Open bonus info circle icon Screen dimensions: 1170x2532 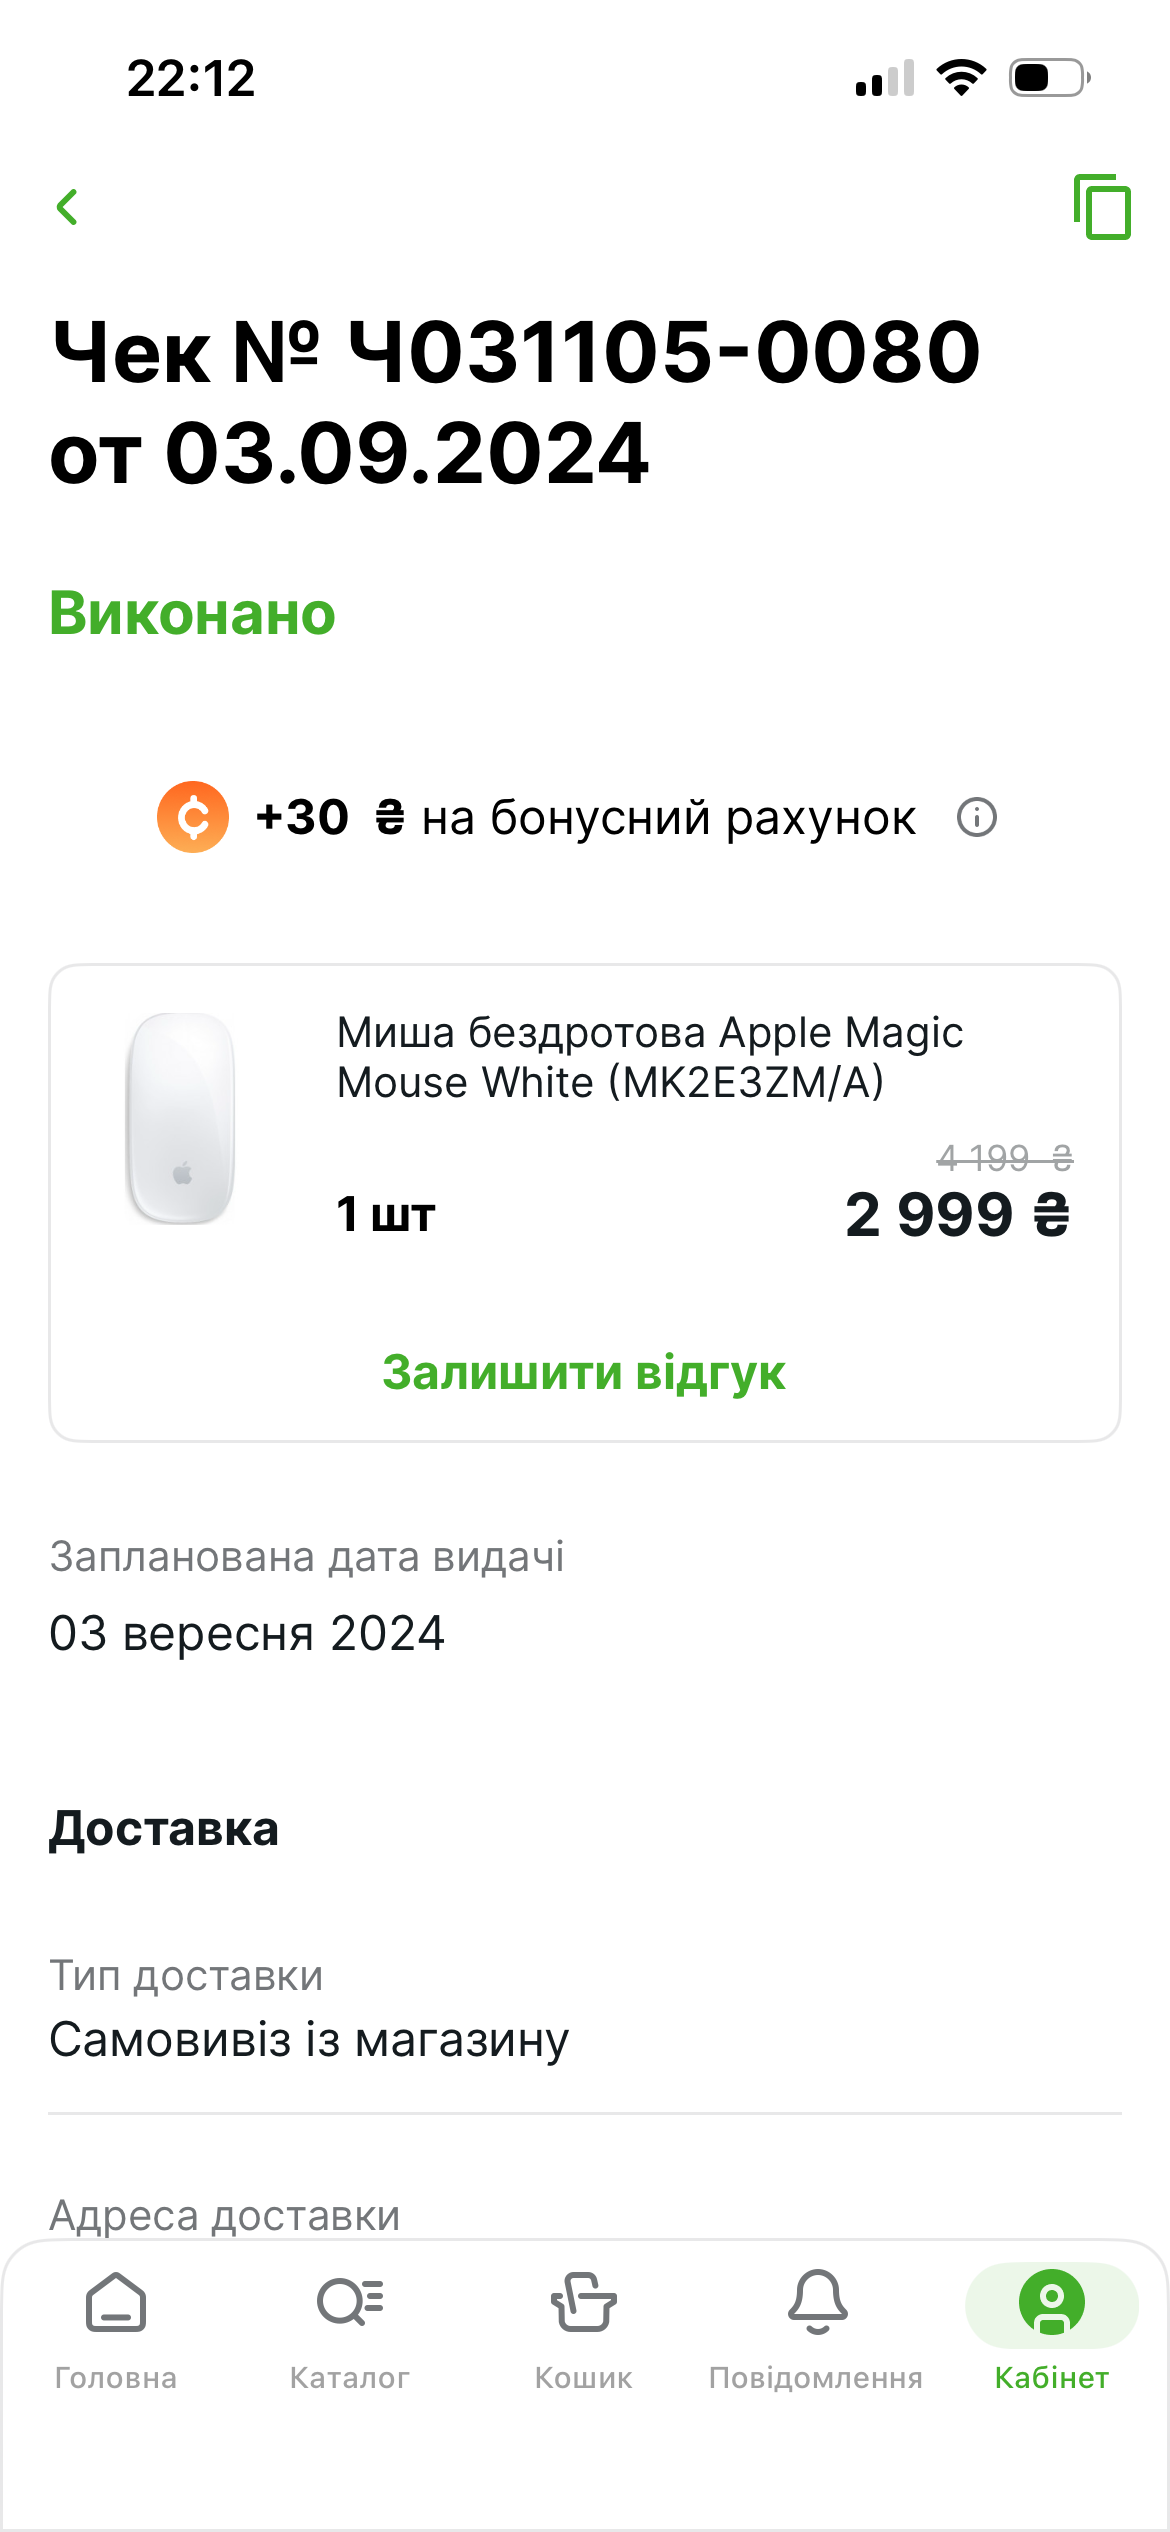click(977, 817)
